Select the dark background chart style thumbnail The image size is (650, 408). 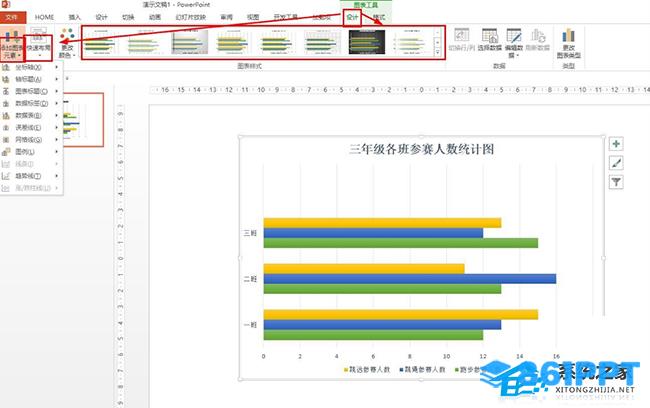(367, 42)
